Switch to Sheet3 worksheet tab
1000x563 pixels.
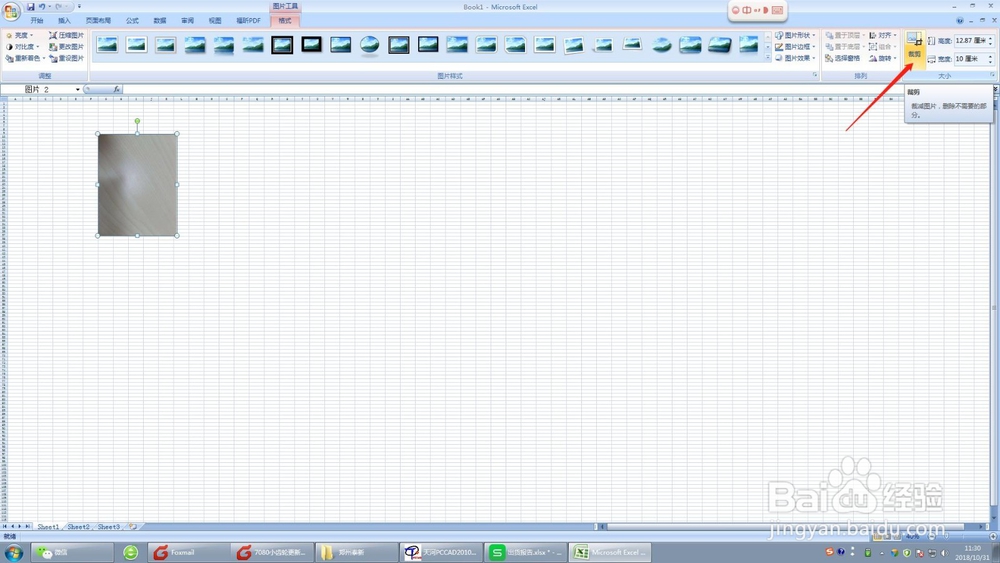tap(108, 527)
